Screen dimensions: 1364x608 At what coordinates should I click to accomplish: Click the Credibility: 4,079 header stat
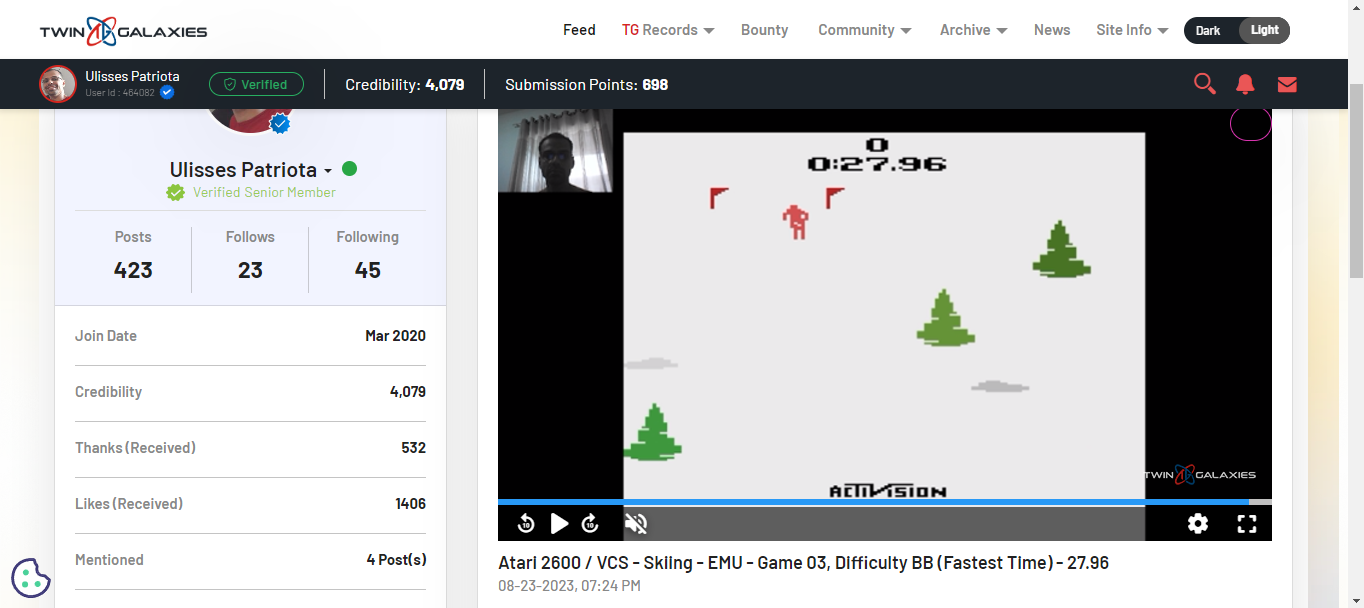click(x=405, y=84)
